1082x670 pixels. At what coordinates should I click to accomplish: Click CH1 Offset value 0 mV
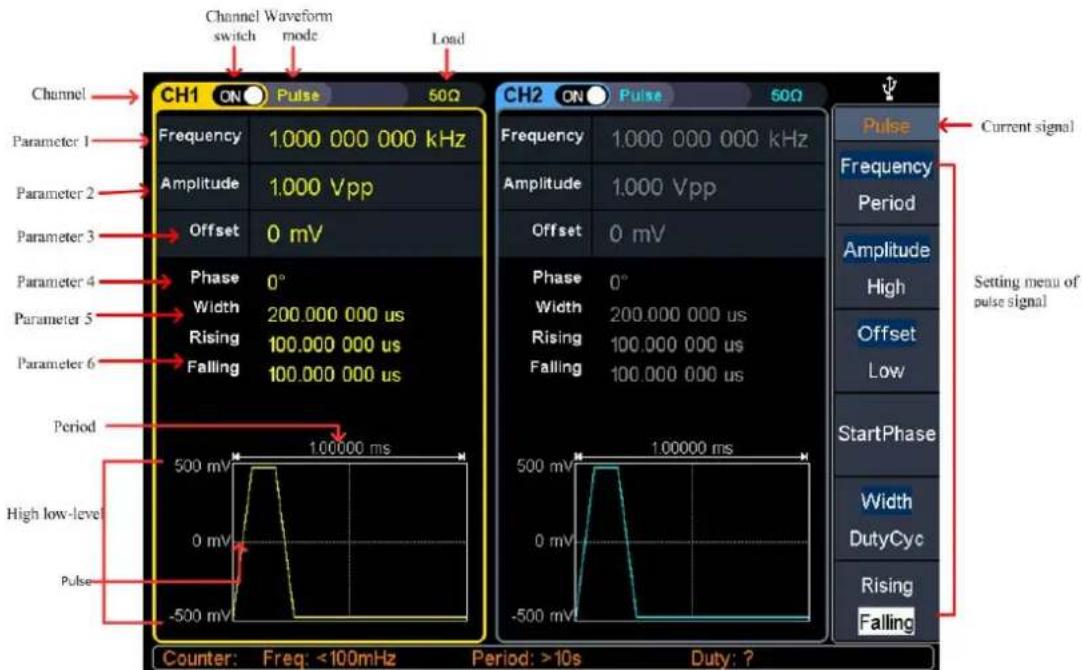click(295, 234)
